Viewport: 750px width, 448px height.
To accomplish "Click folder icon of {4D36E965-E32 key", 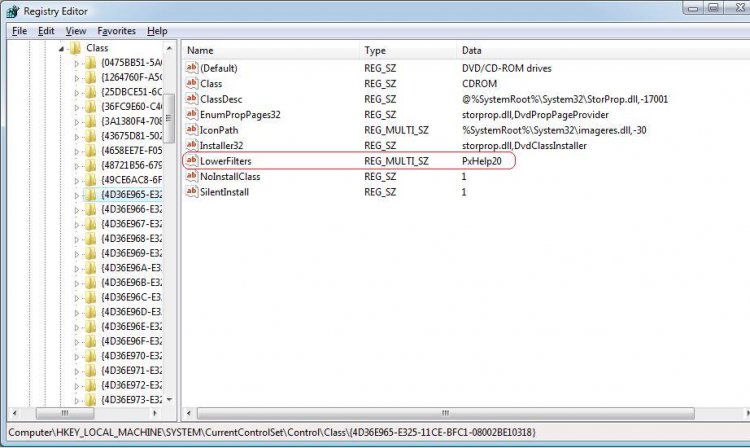I will point(90,195).
